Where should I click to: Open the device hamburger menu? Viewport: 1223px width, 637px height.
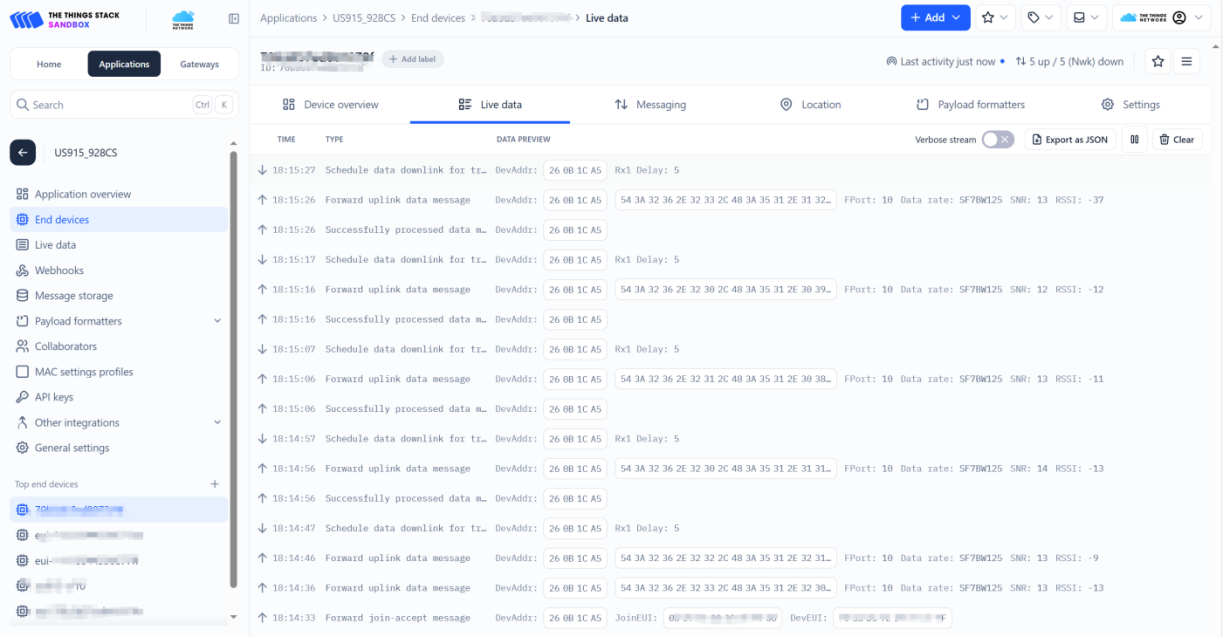tap(1187, 61)
